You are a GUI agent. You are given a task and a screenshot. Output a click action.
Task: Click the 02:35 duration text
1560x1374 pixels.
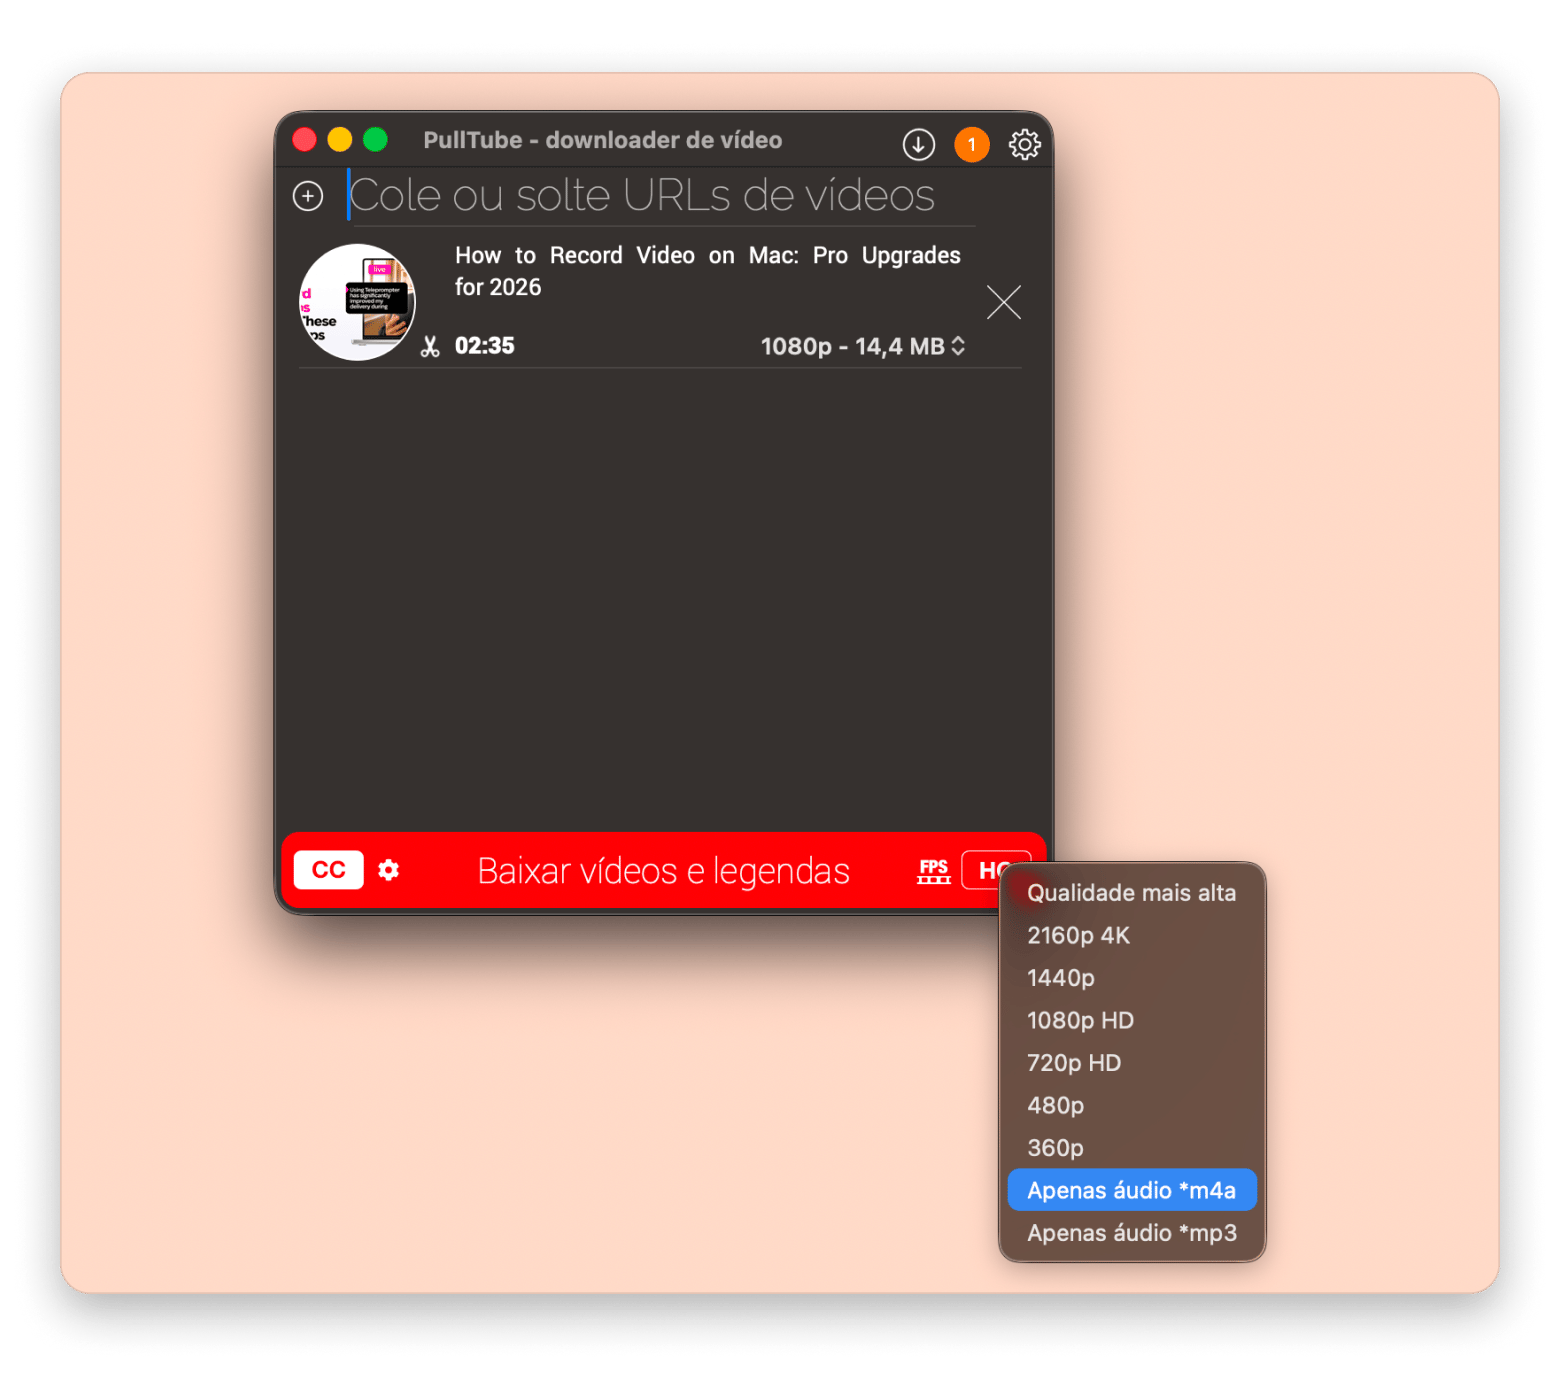coord(484,346)
